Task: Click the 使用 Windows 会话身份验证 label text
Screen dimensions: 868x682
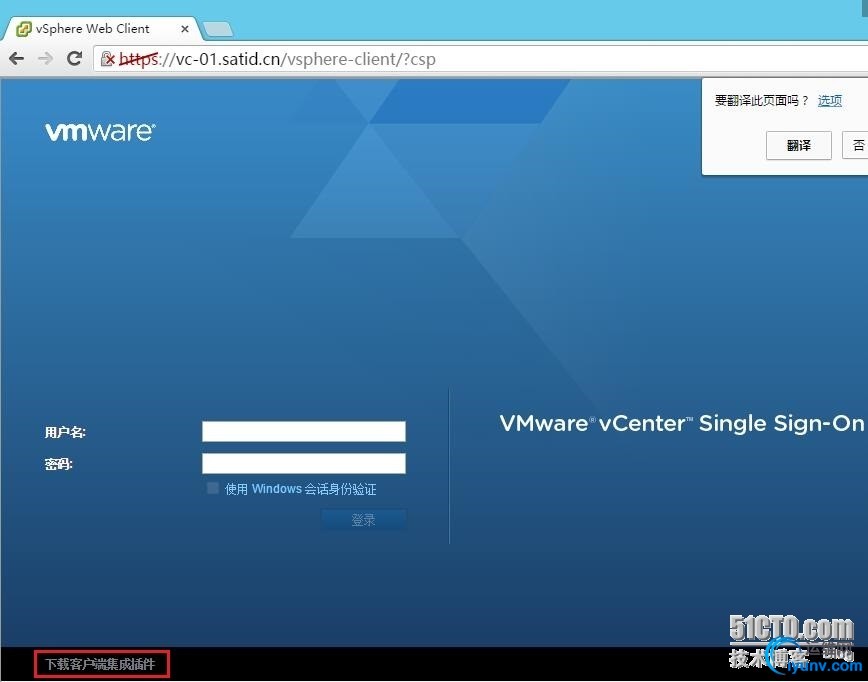Action: (301, 489)
